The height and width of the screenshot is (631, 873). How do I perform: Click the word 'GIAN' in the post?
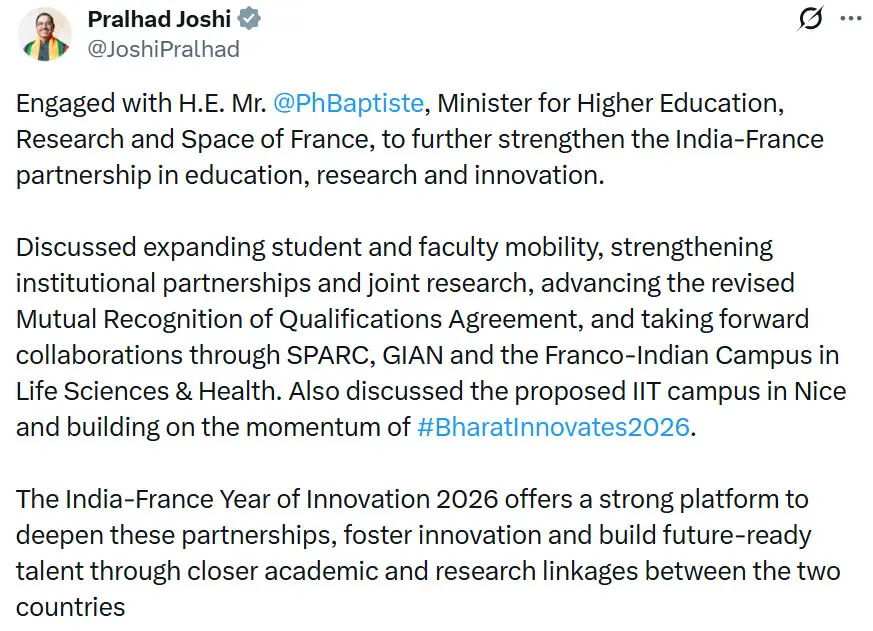(413, 355)
